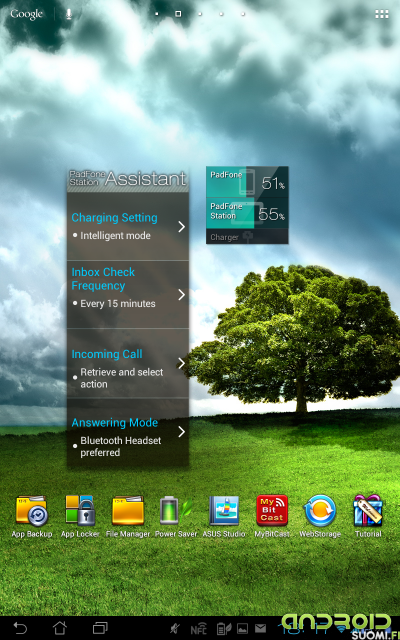Tap the PadFone 51% battery tile
Image resolution: width=400 pixels, height=640 pixels.
click(x=247, y=182)
